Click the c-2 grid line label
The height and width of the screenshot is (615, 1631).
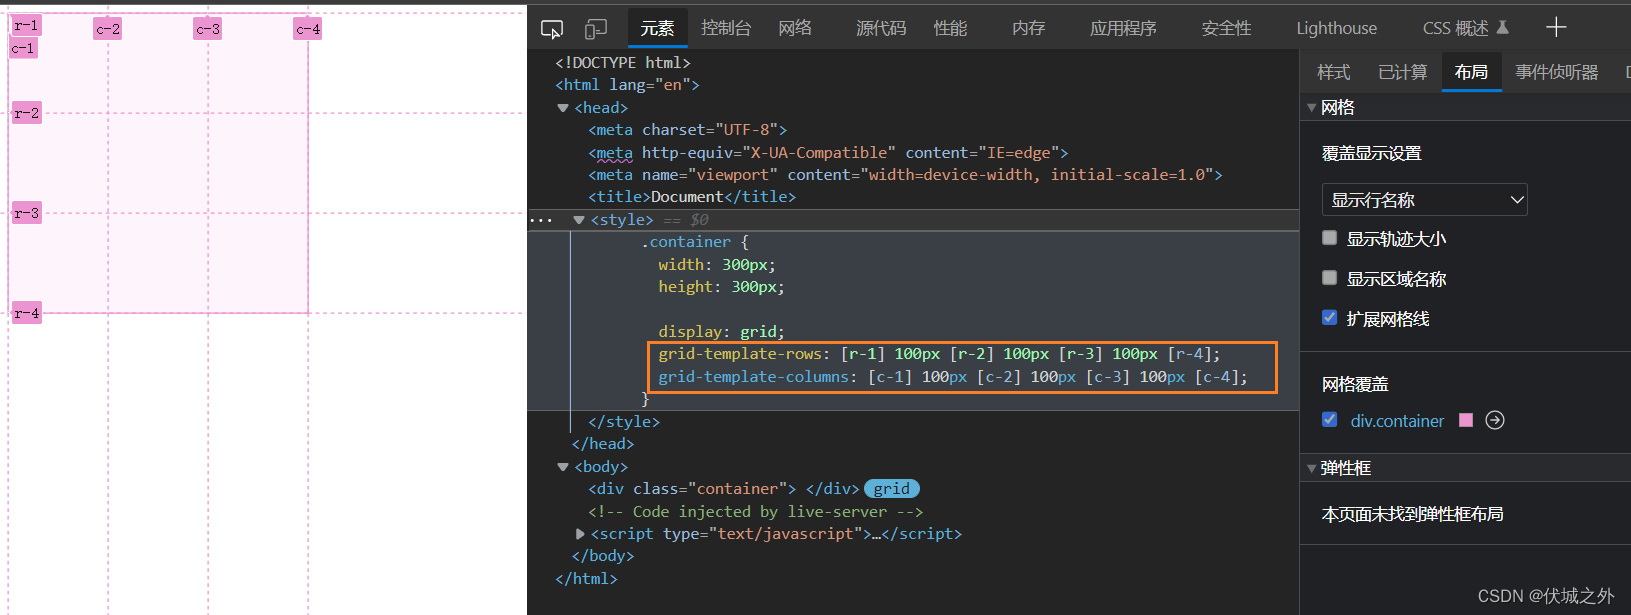[x=108, y=29]
